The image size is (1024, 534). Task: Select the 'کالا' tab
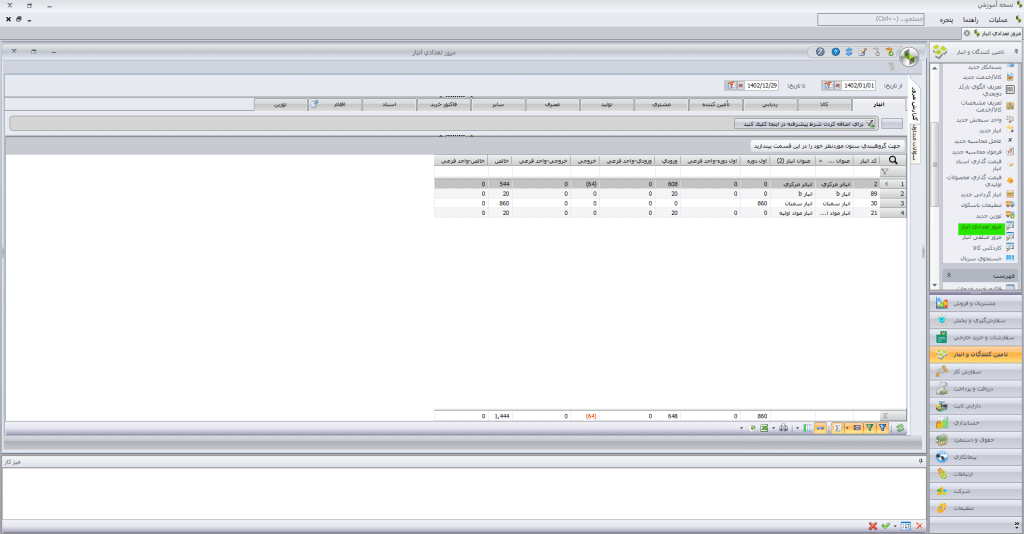(x=824, y=104)
